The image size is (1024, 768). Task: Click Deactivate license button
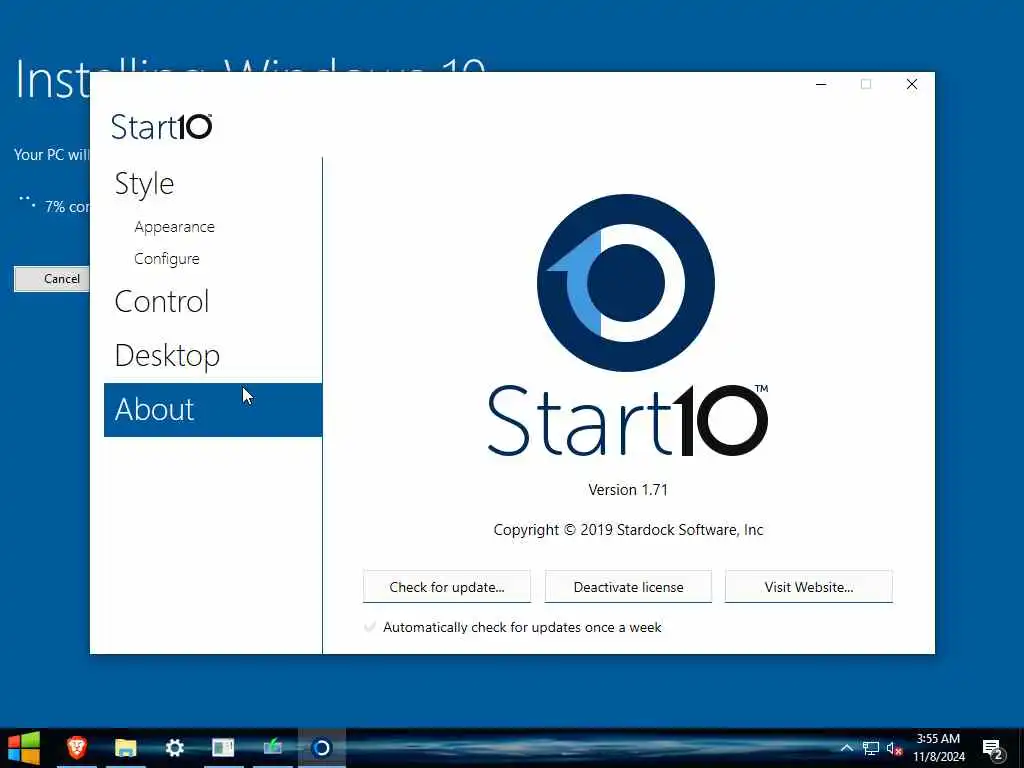pyautogui.click(x=628, y=586)
